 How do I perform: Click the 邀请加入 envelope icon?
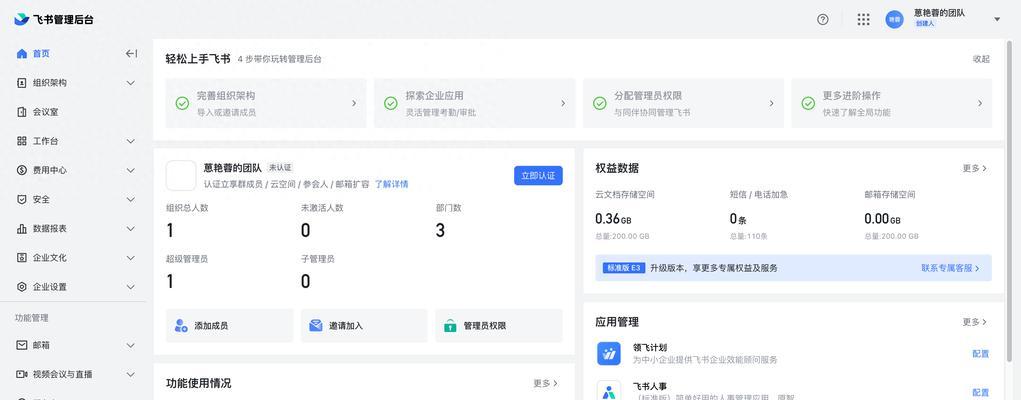pos(316,326)
